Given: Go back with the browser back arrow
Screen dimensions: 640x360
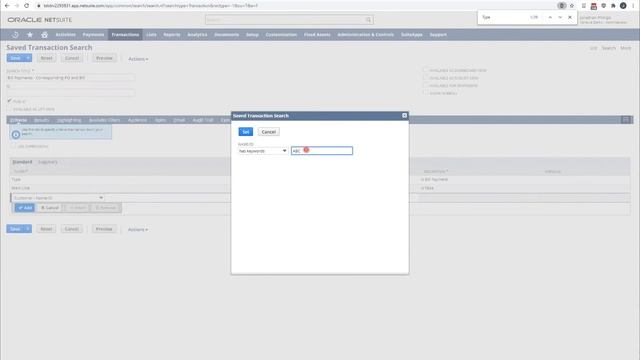Looking at the screenshot, I should click(7, 6).
